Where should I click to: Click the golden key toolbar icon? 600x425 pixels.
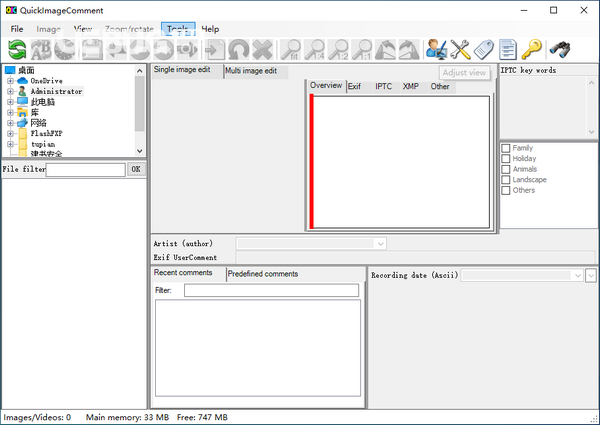point(532,50)
